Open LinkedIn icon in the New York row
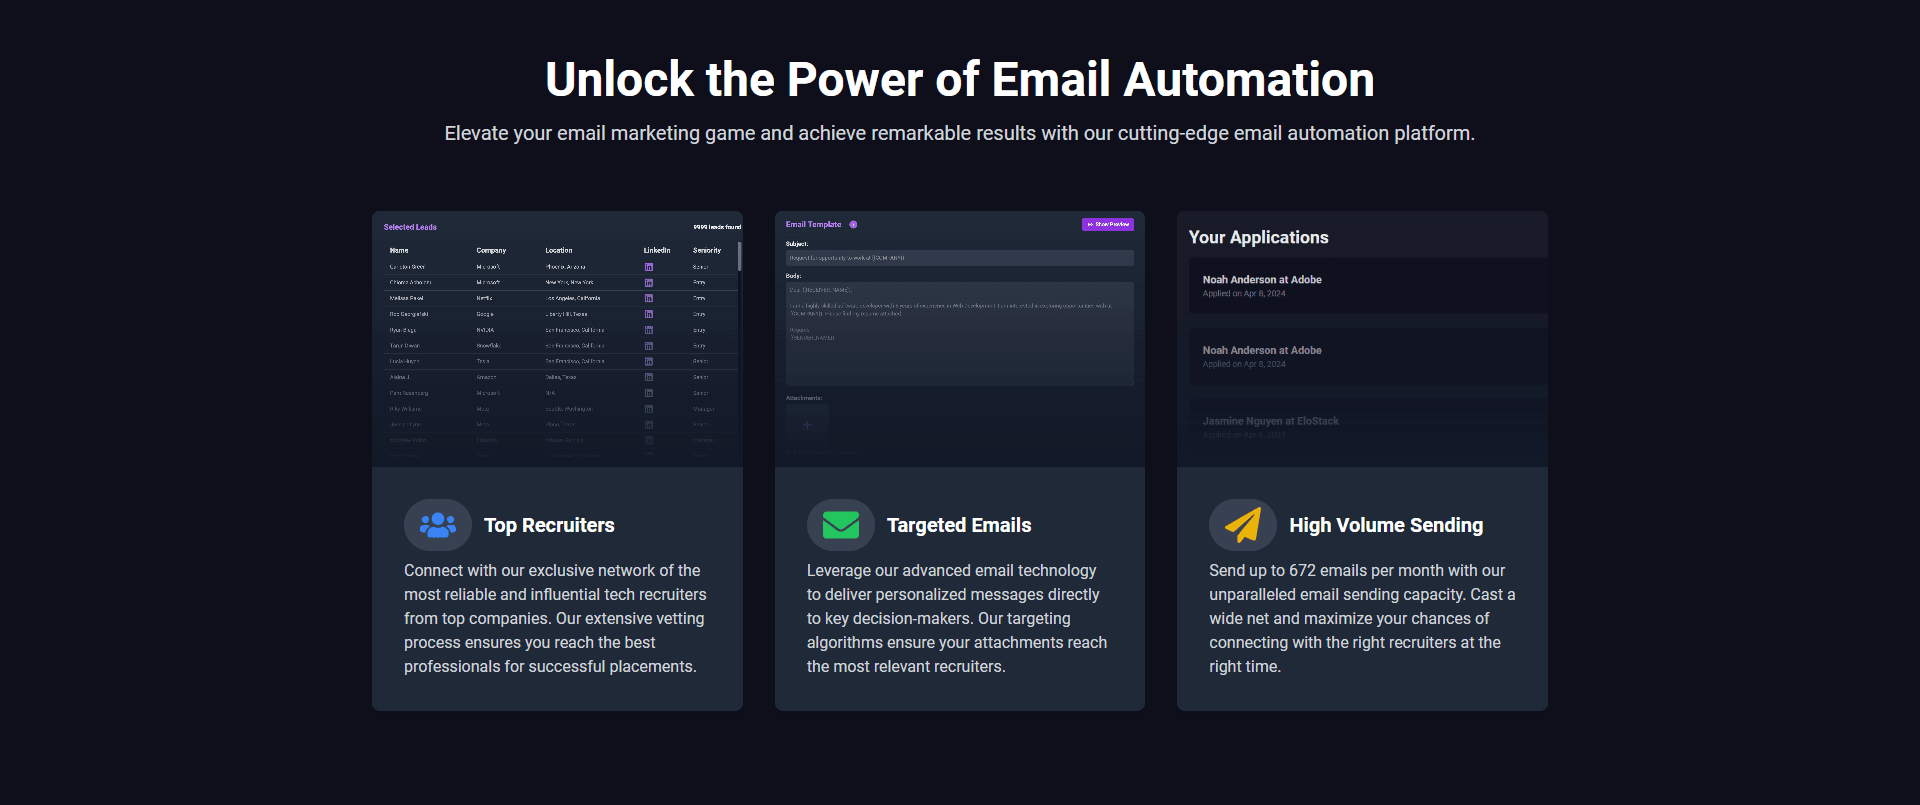The height and width of the screenshot is (805, 1920). point(649,282)
